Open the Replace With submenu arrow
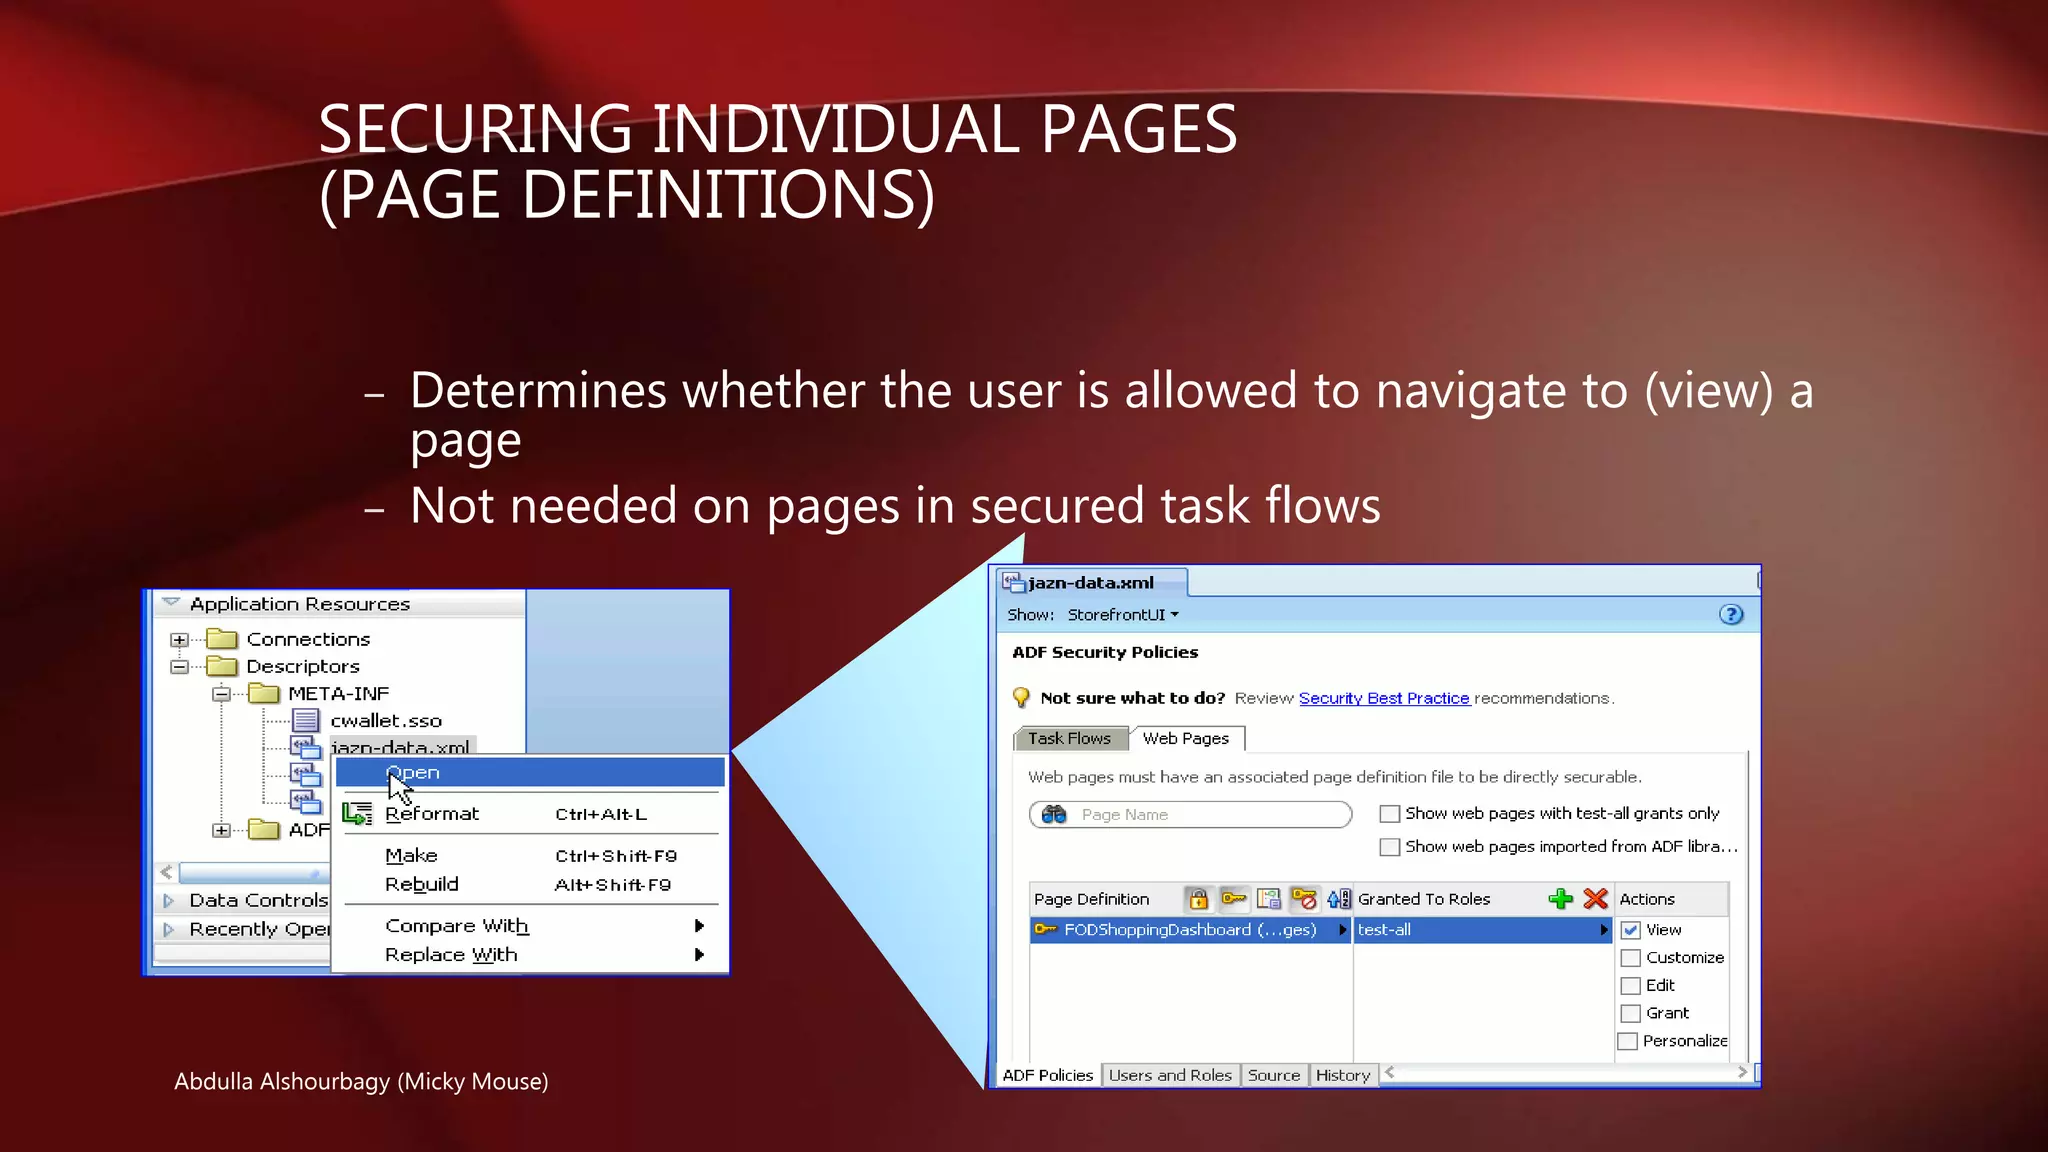This screenshot has width=2048, height=1152. (x=699, y=955)
